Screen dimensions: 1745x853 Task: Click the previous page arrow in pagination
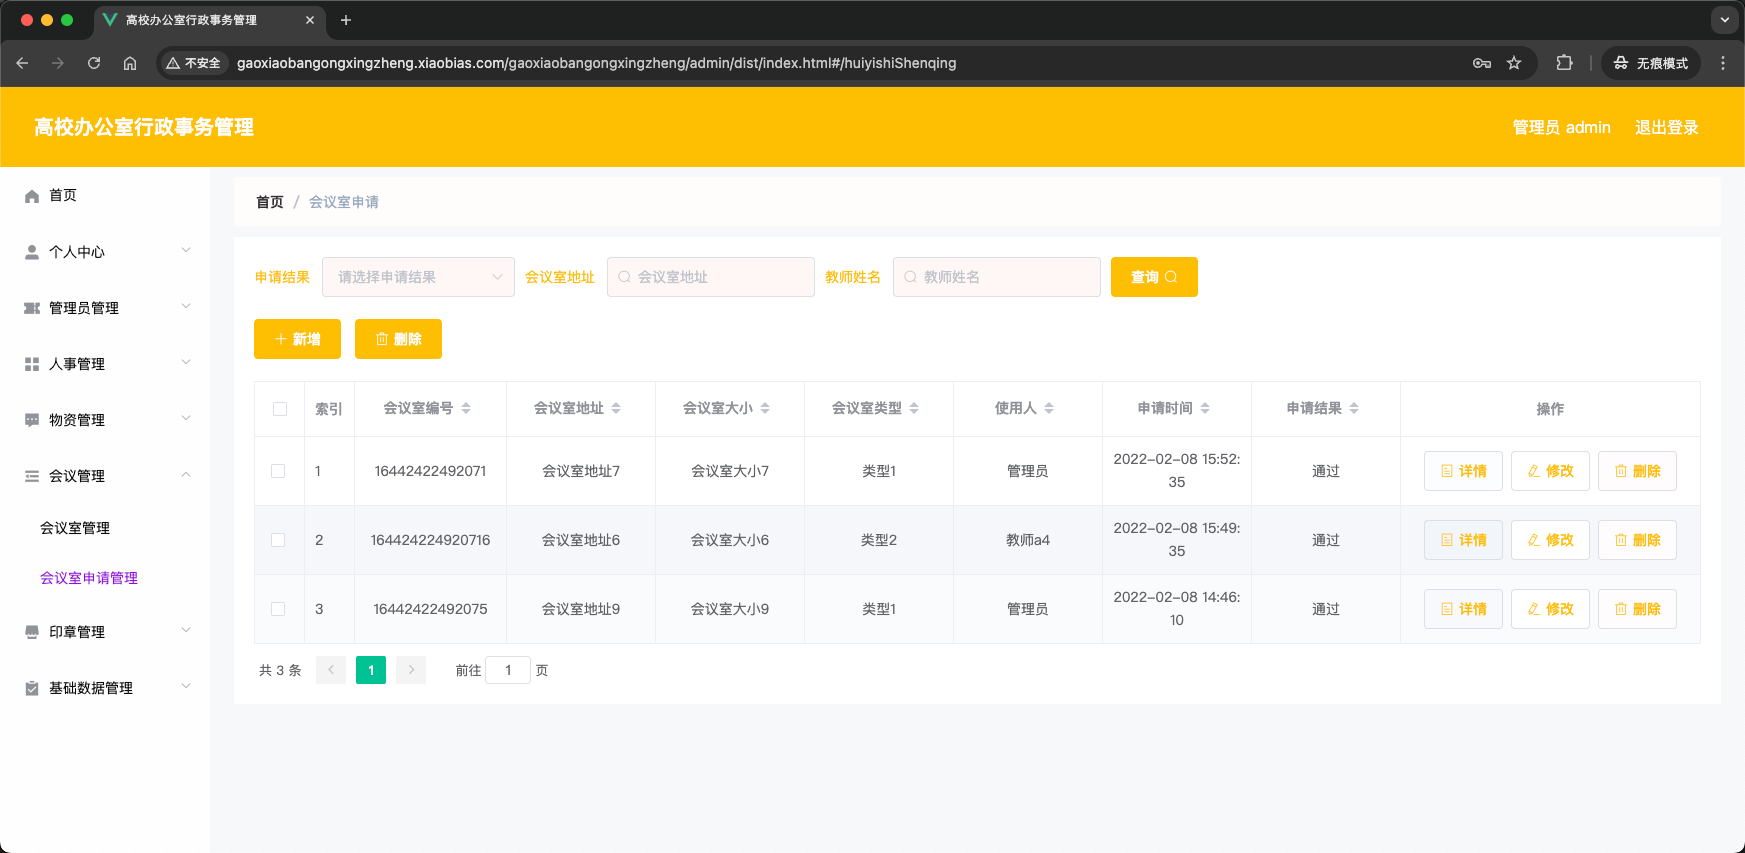click(x=331, y=670)
